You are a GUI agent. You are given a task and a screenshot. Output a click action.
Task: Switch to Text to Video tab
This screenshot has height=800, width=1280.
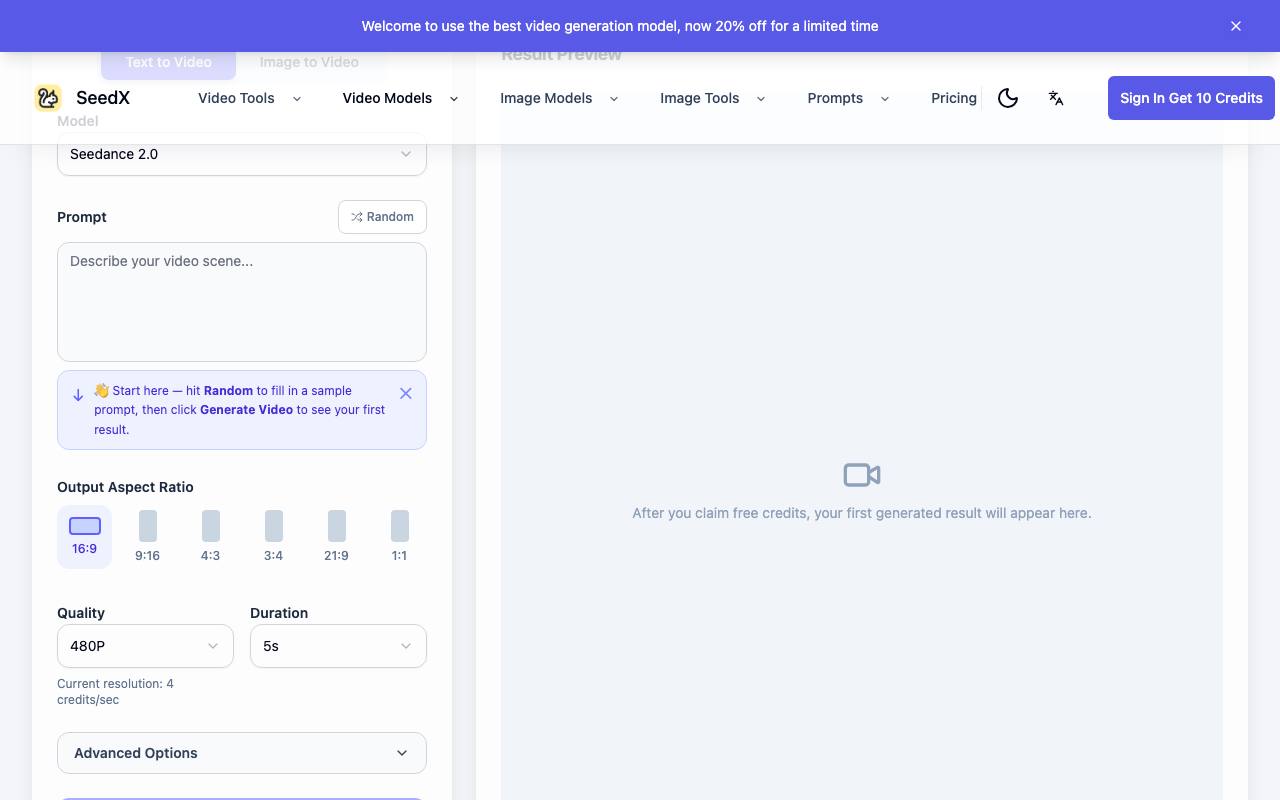coord(168,62)
